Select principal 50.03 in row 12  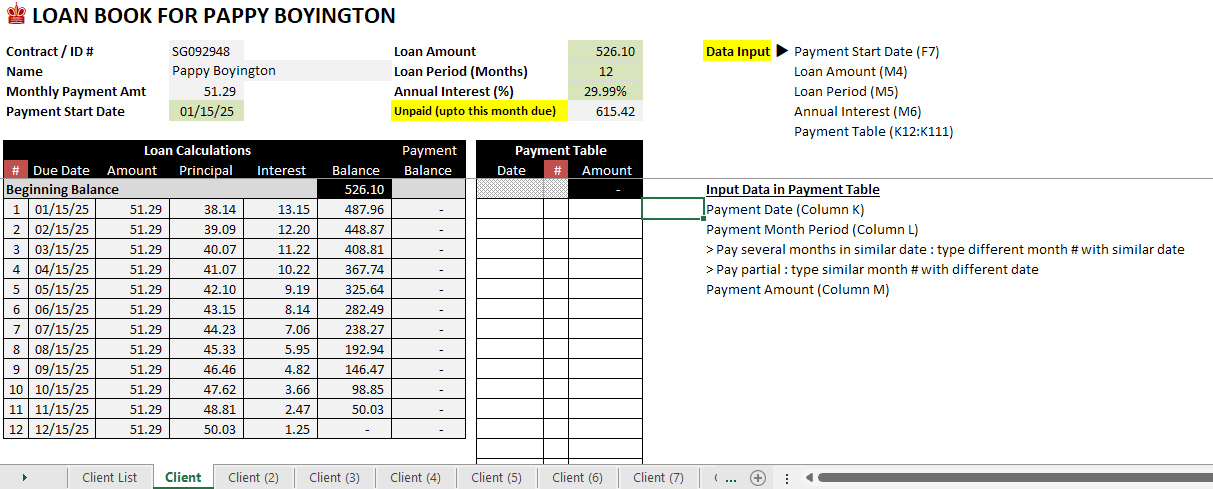(206, 429)
